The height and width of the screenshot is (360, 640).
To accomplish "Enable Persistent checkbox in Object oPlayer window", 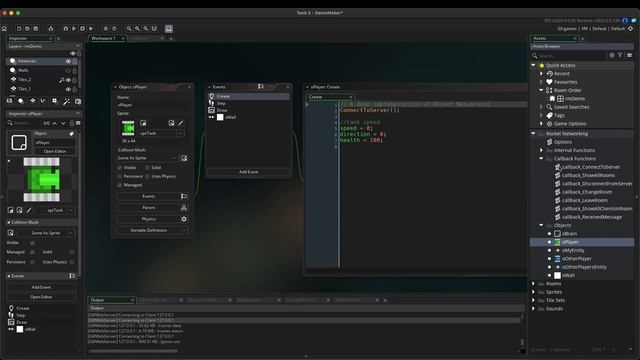I will [x=120, y=176].
